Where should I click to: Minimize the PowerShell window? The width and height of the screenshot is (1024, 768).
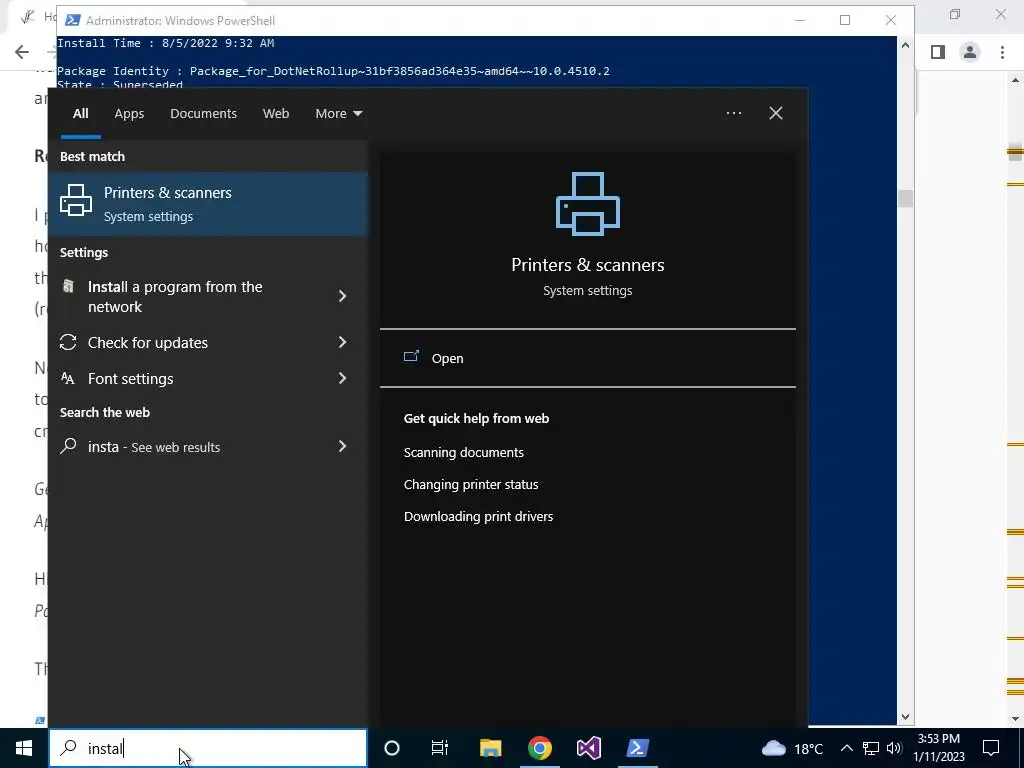tap(800, 20)
